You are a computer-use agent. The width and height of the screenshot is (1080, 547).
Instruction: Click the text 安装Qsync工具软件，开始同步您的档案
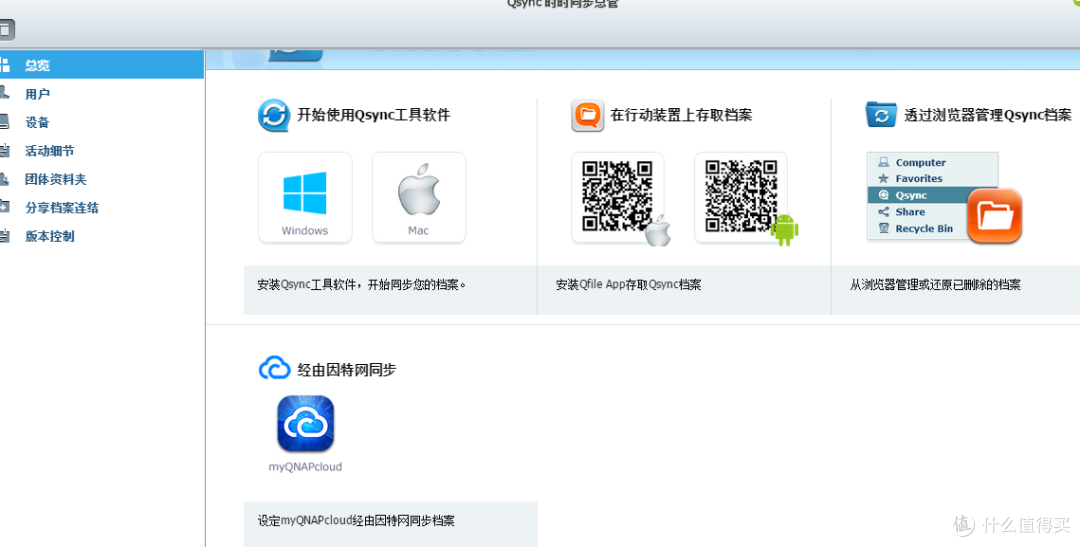(x=362, y=285)
